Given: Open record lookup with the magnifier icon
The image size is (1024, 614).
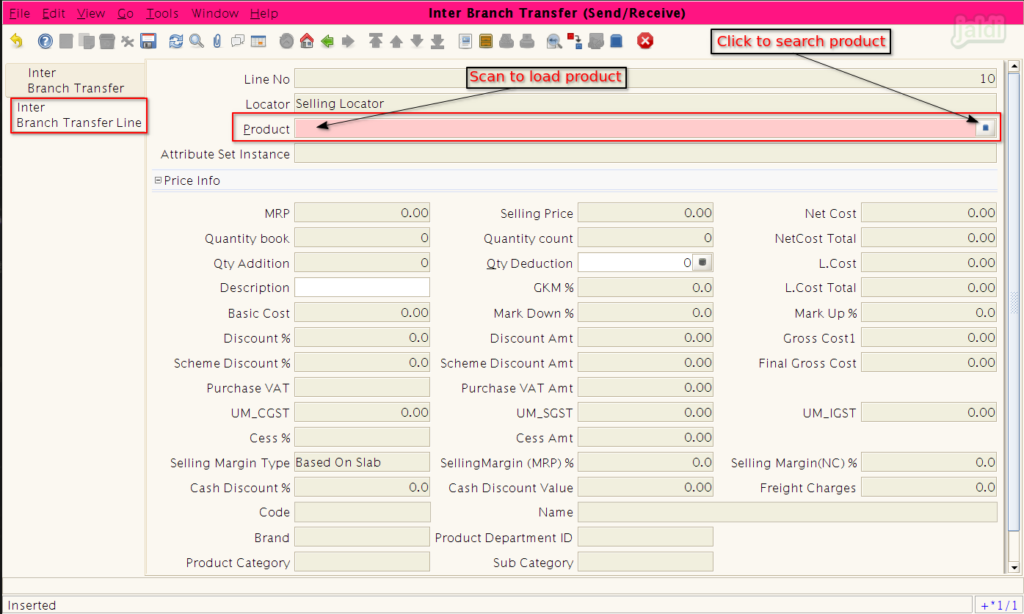Looking at the screenshot, I should [x=197, y=41].
